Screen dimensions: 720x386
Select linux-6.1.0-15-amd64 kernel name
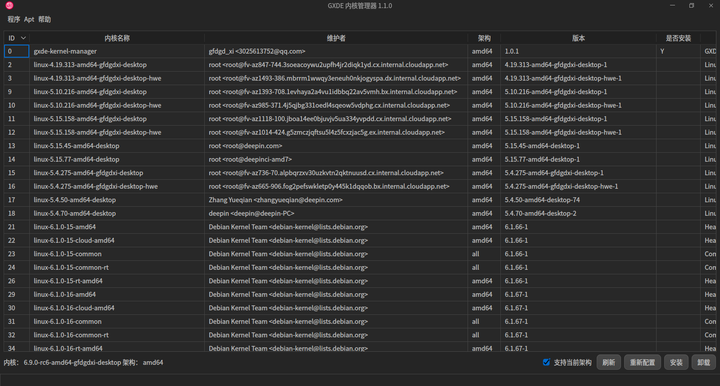(x=65, y=227)
